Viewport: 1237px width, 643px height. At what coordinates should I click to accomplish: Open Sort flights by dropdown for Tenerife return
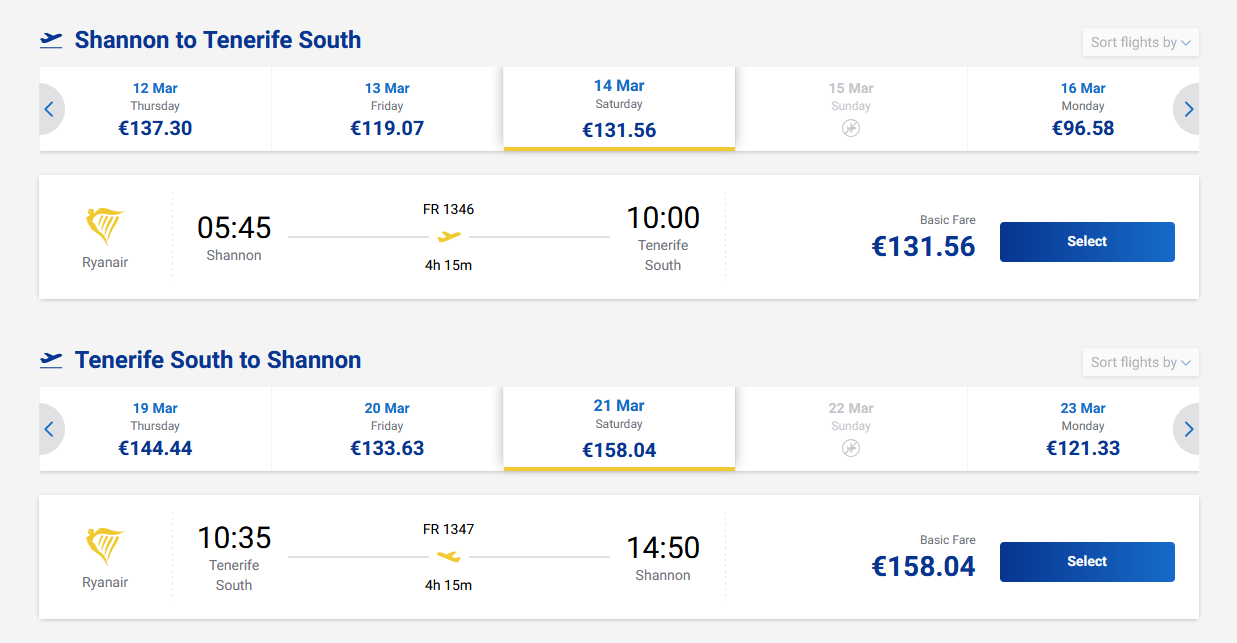1140,362
